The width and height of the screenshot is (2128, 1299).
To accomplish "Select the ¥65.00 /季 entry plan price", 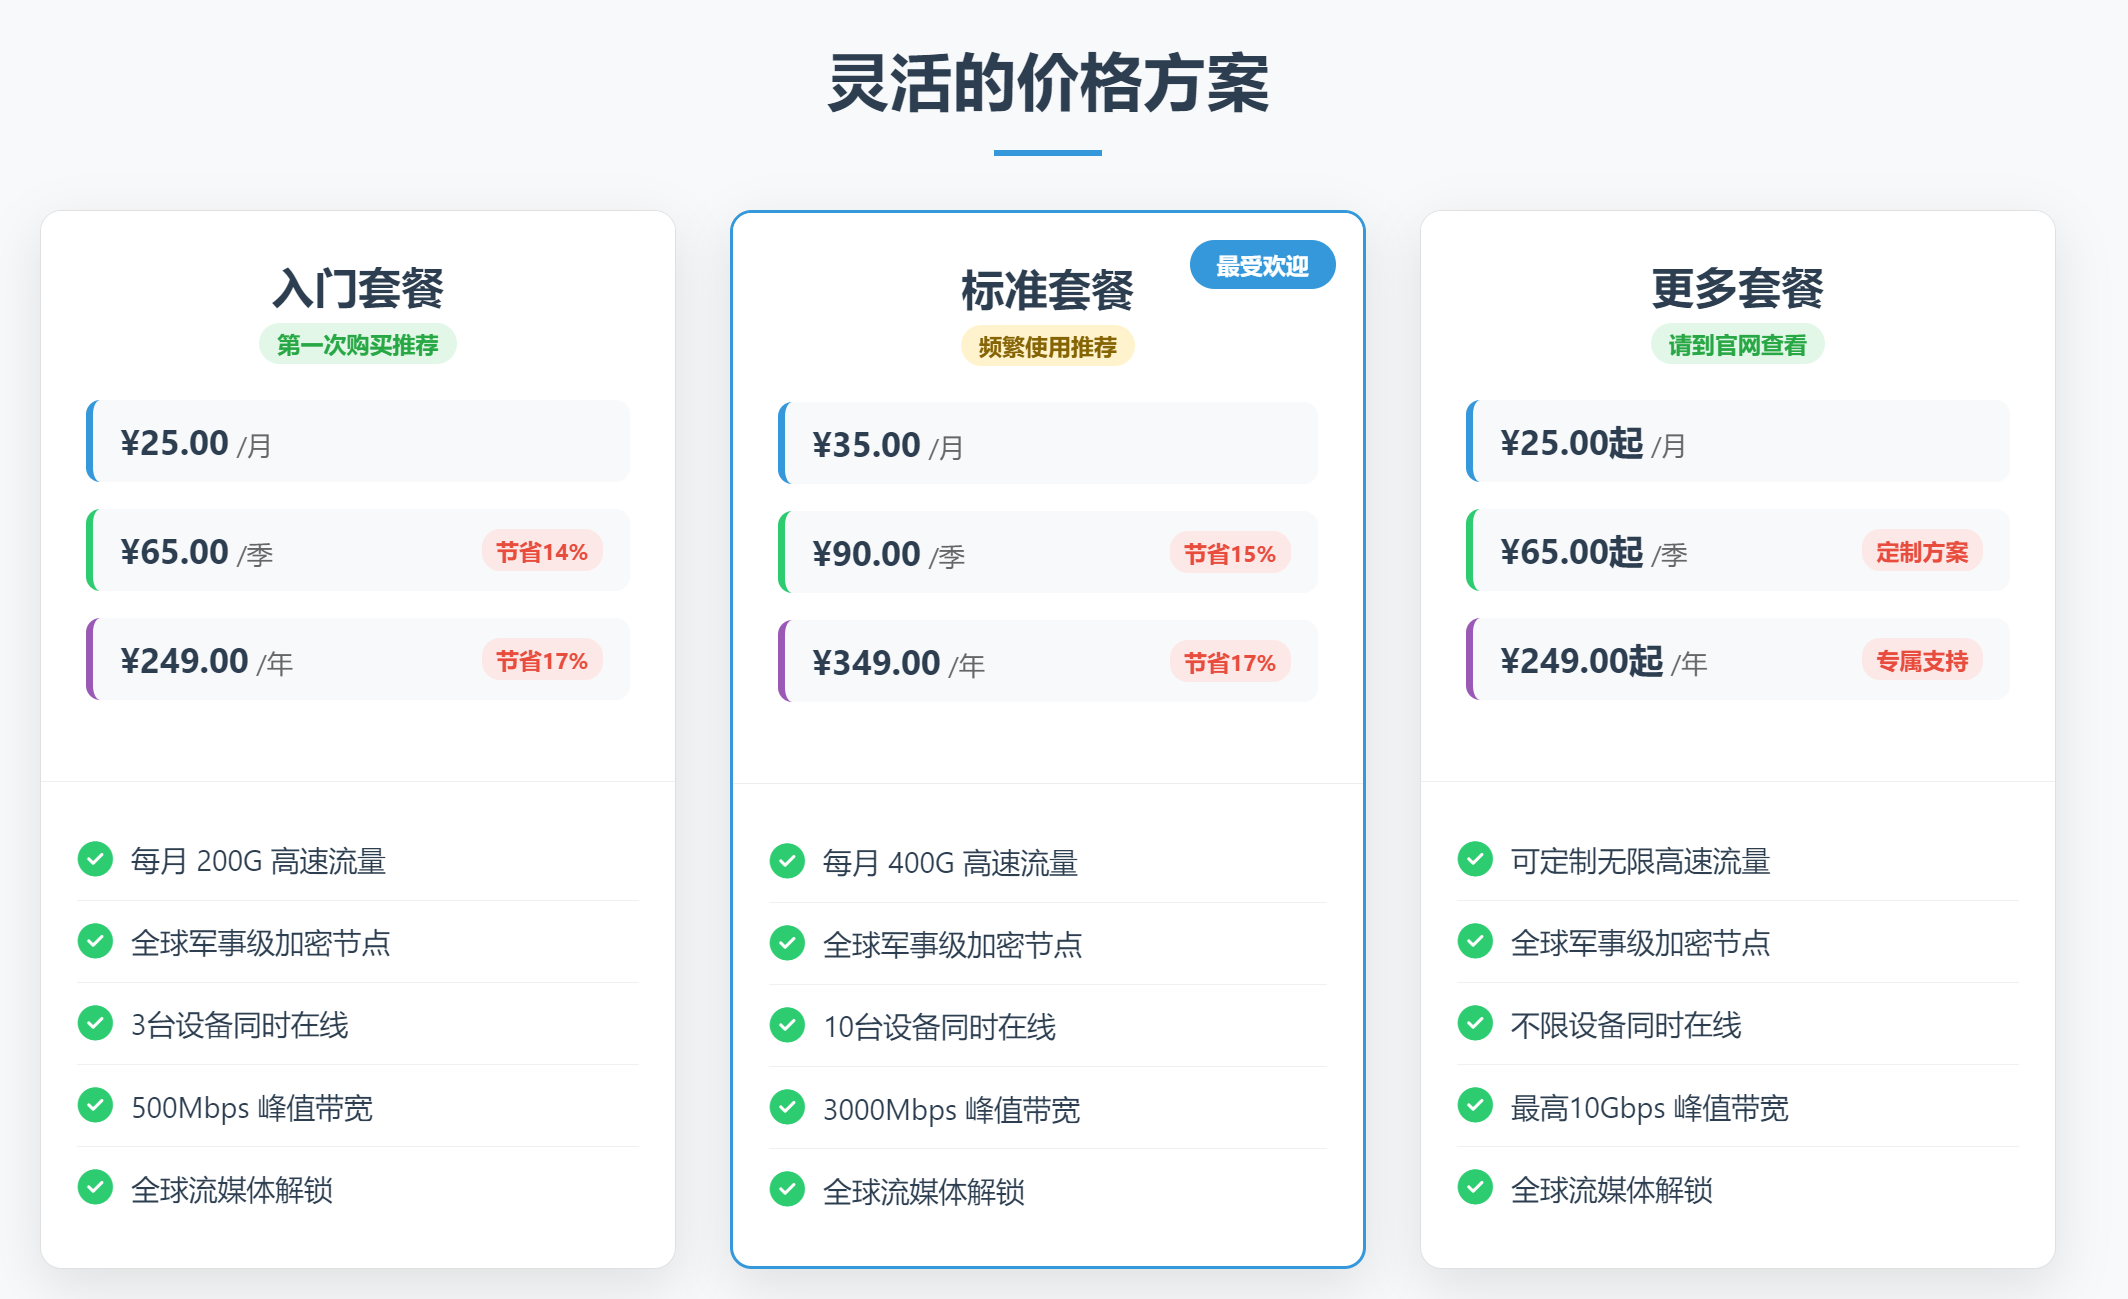I will [x=358, y=550].
